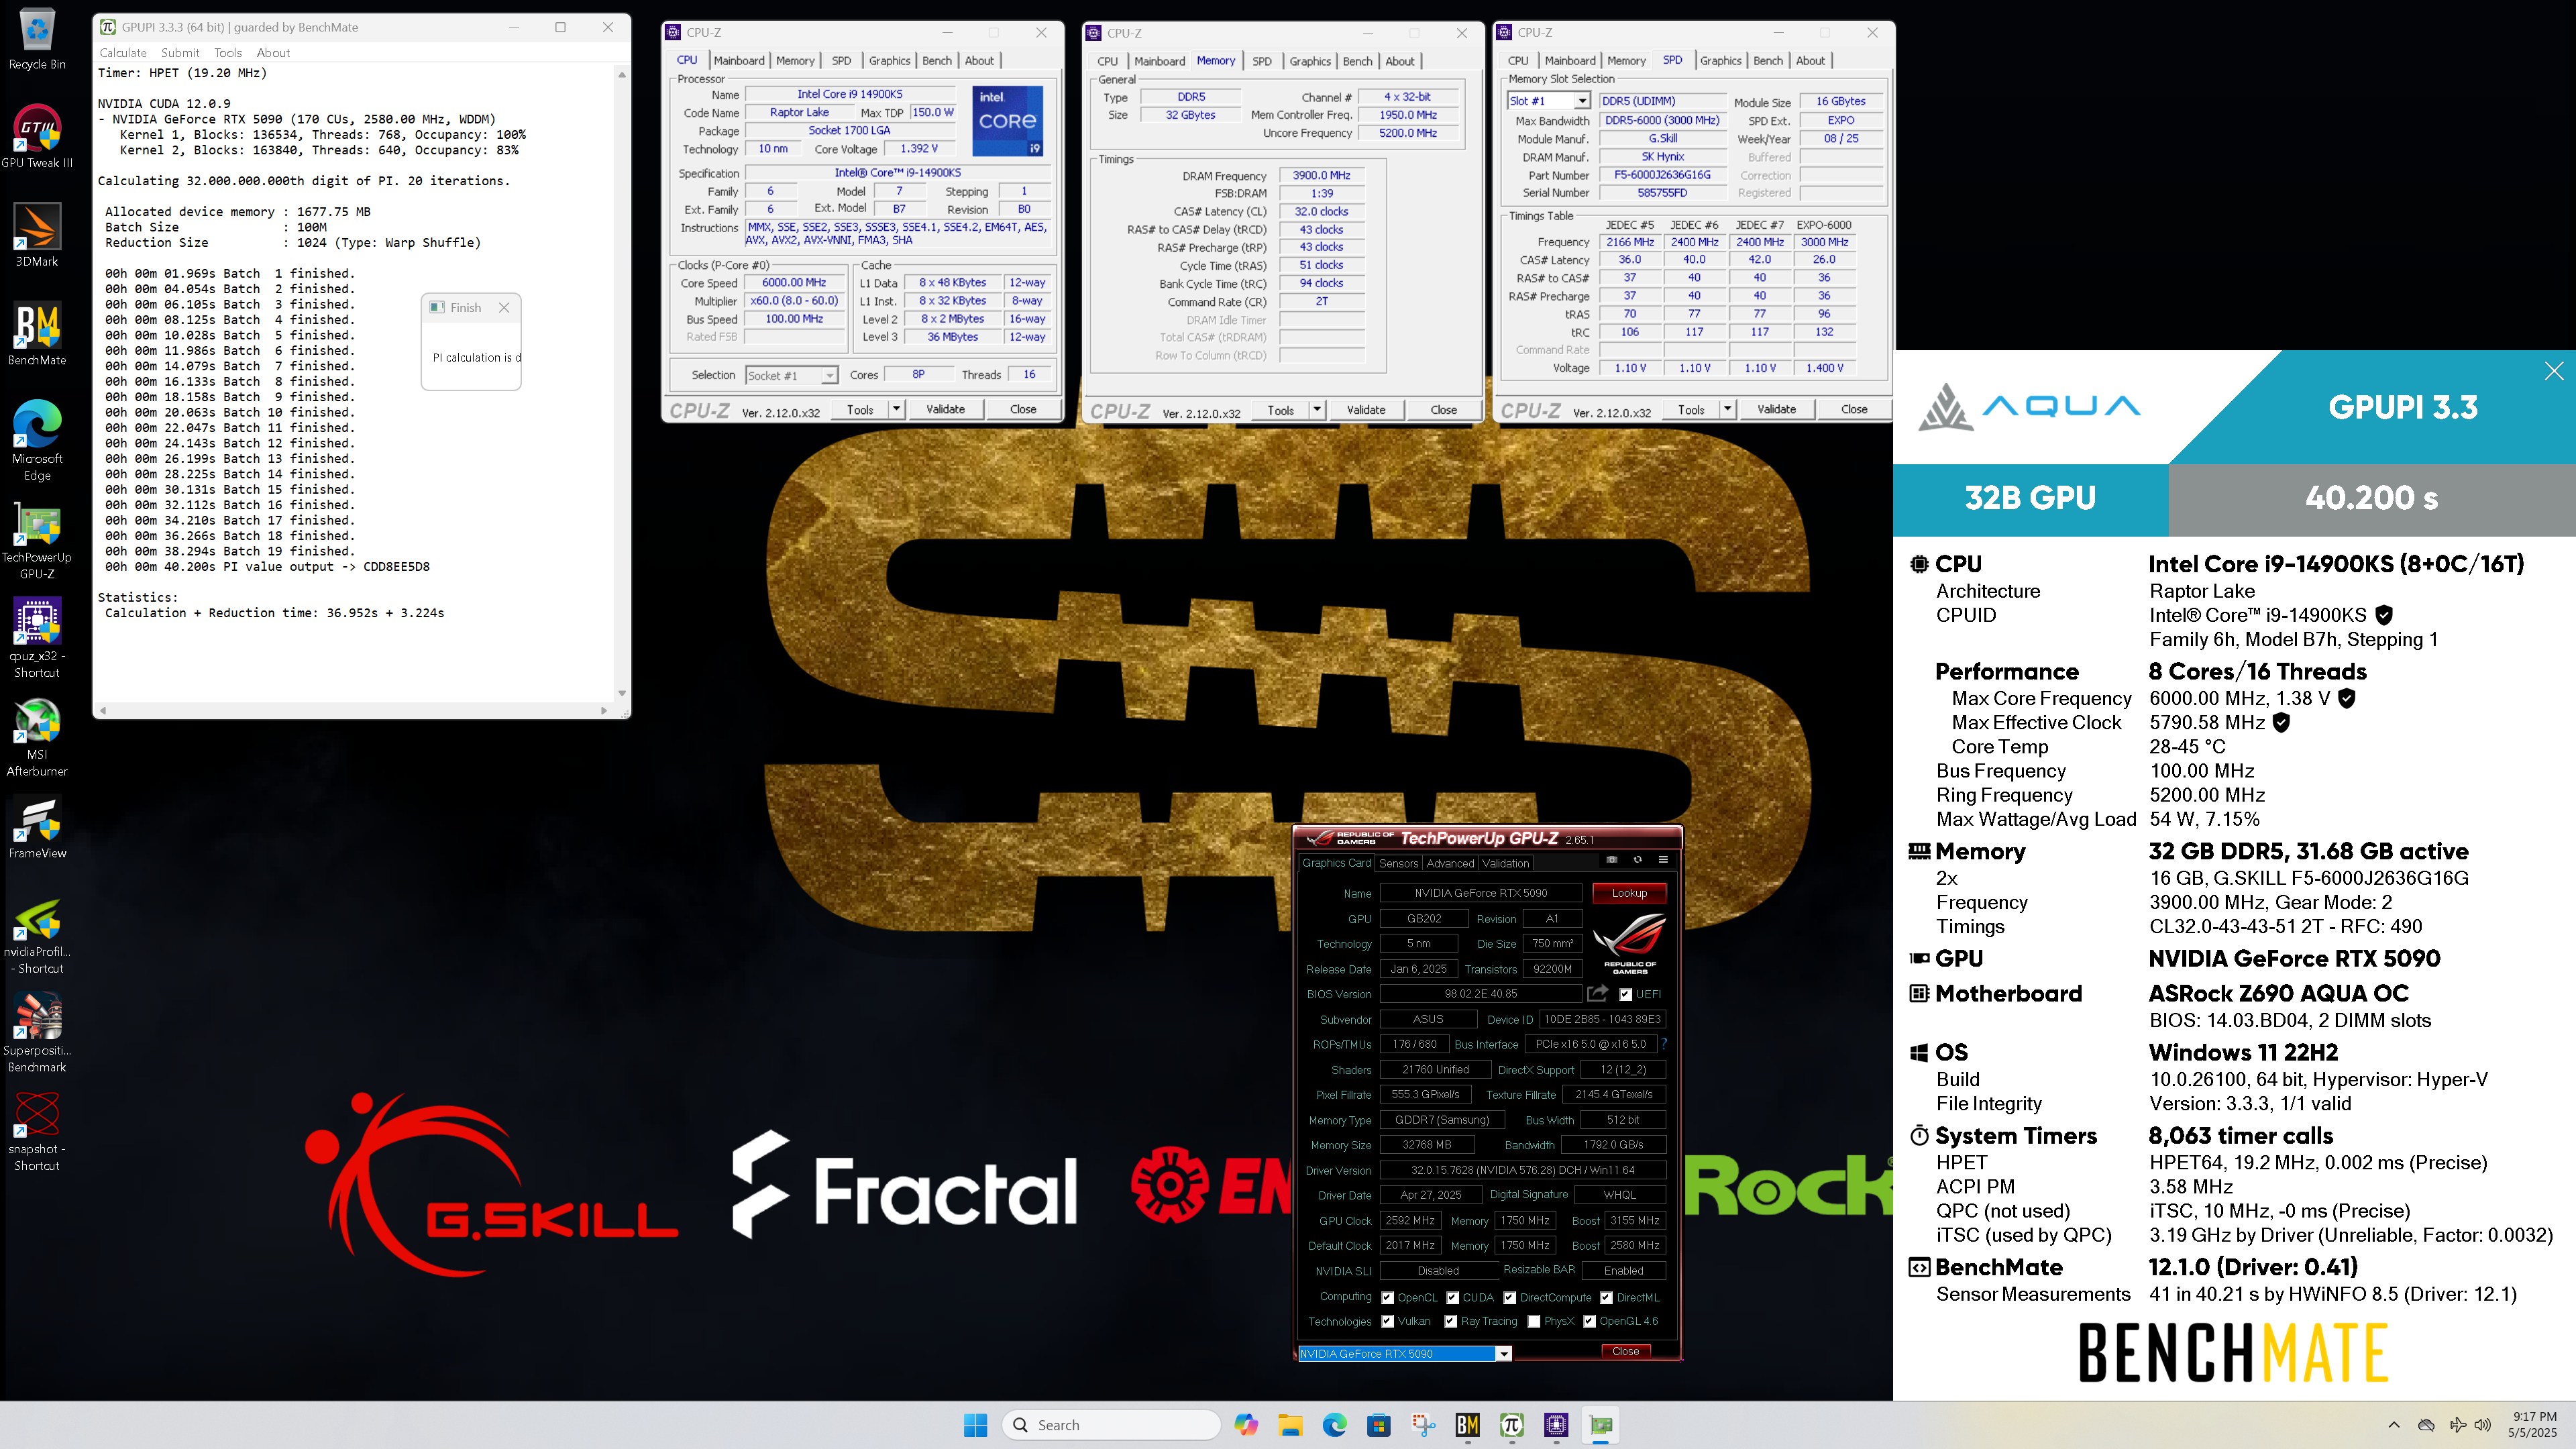Open TechPowerUp GPU-Z desktop shortcut

(37, 539)
